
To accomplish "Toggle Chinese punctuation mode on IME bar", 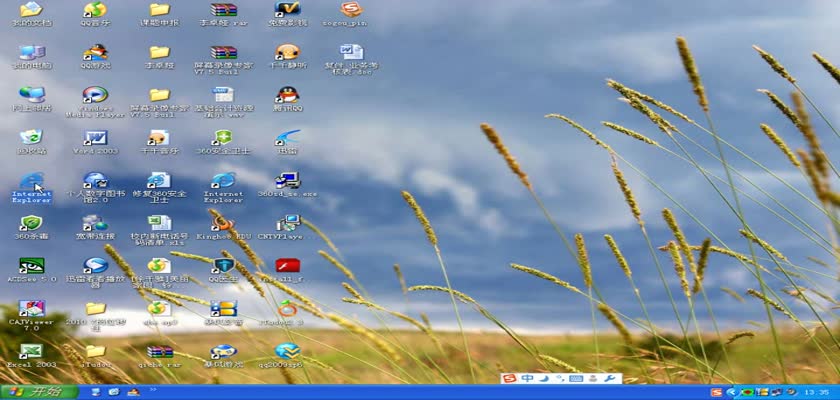I will click(560, 379).
